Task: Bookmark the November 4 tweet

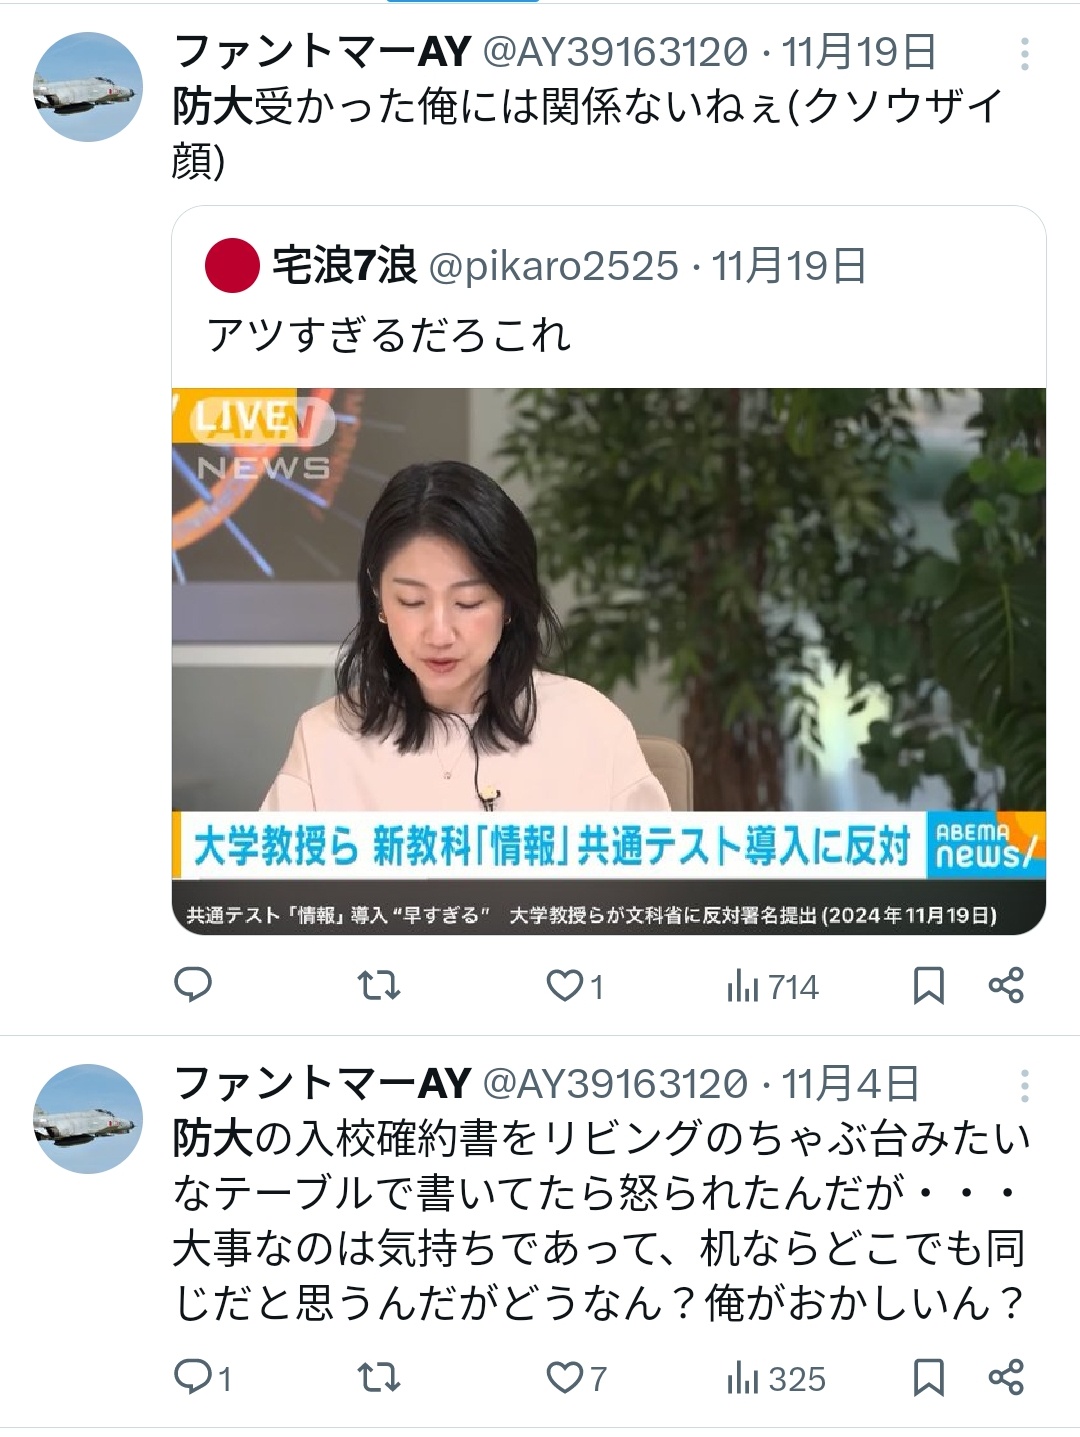Action: 929,1378
